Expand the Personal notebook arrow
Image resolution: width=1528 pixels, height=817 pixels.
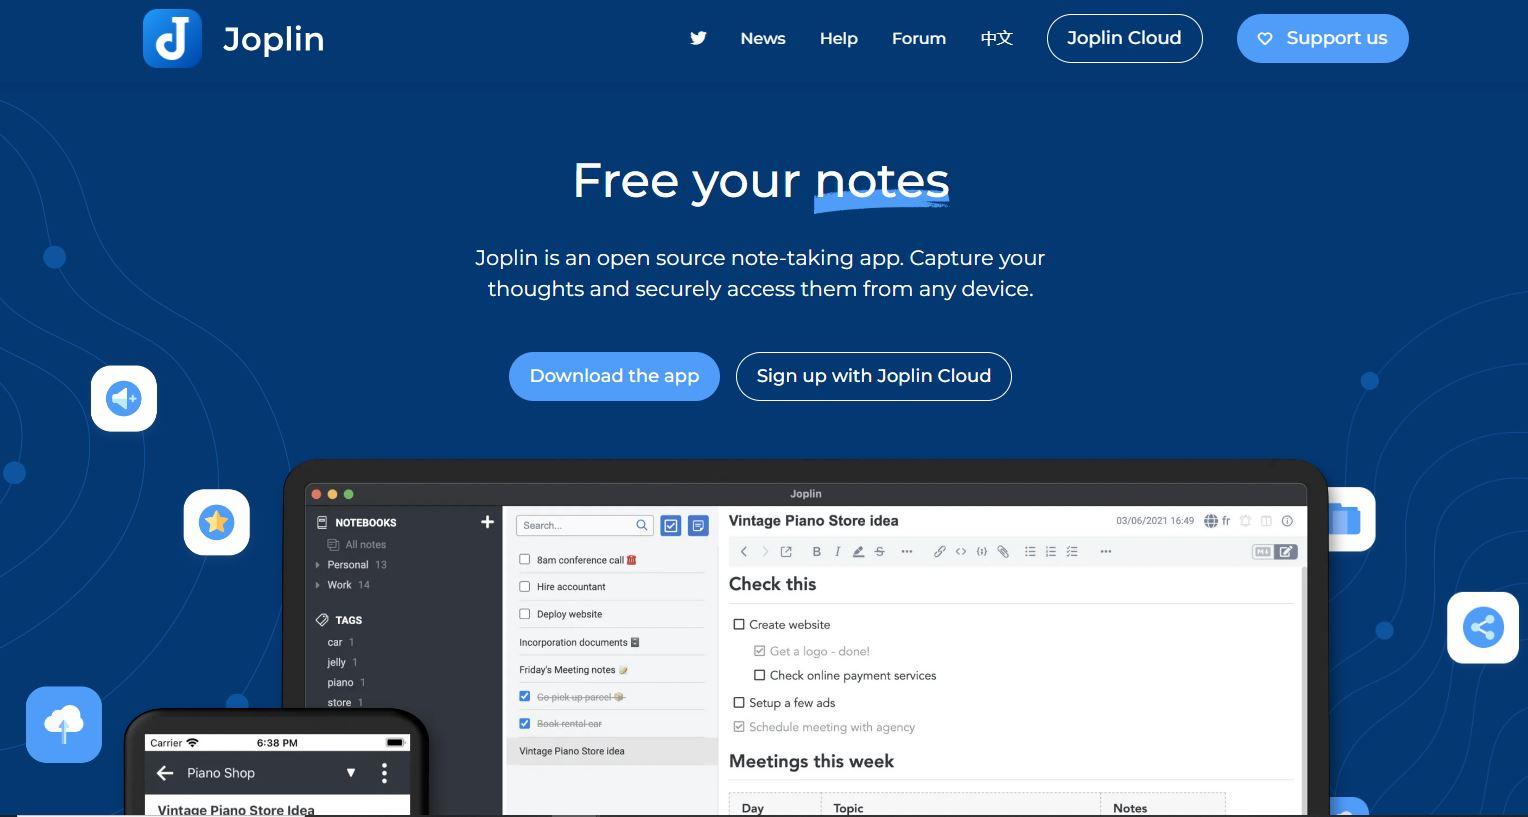tap(318, 565)
